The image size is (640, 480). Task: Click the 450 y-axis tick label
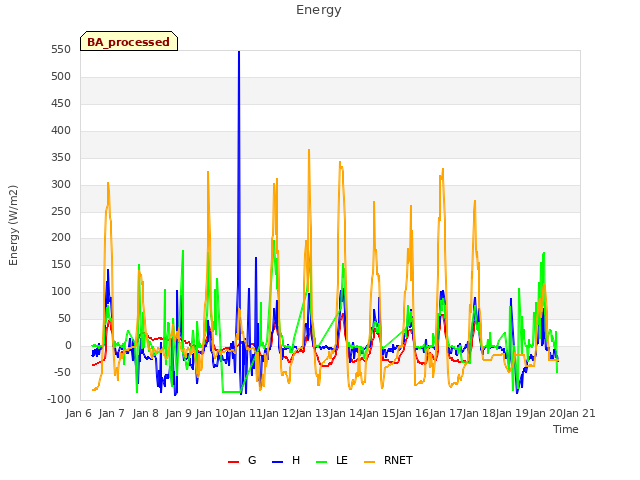coord(61,104)
